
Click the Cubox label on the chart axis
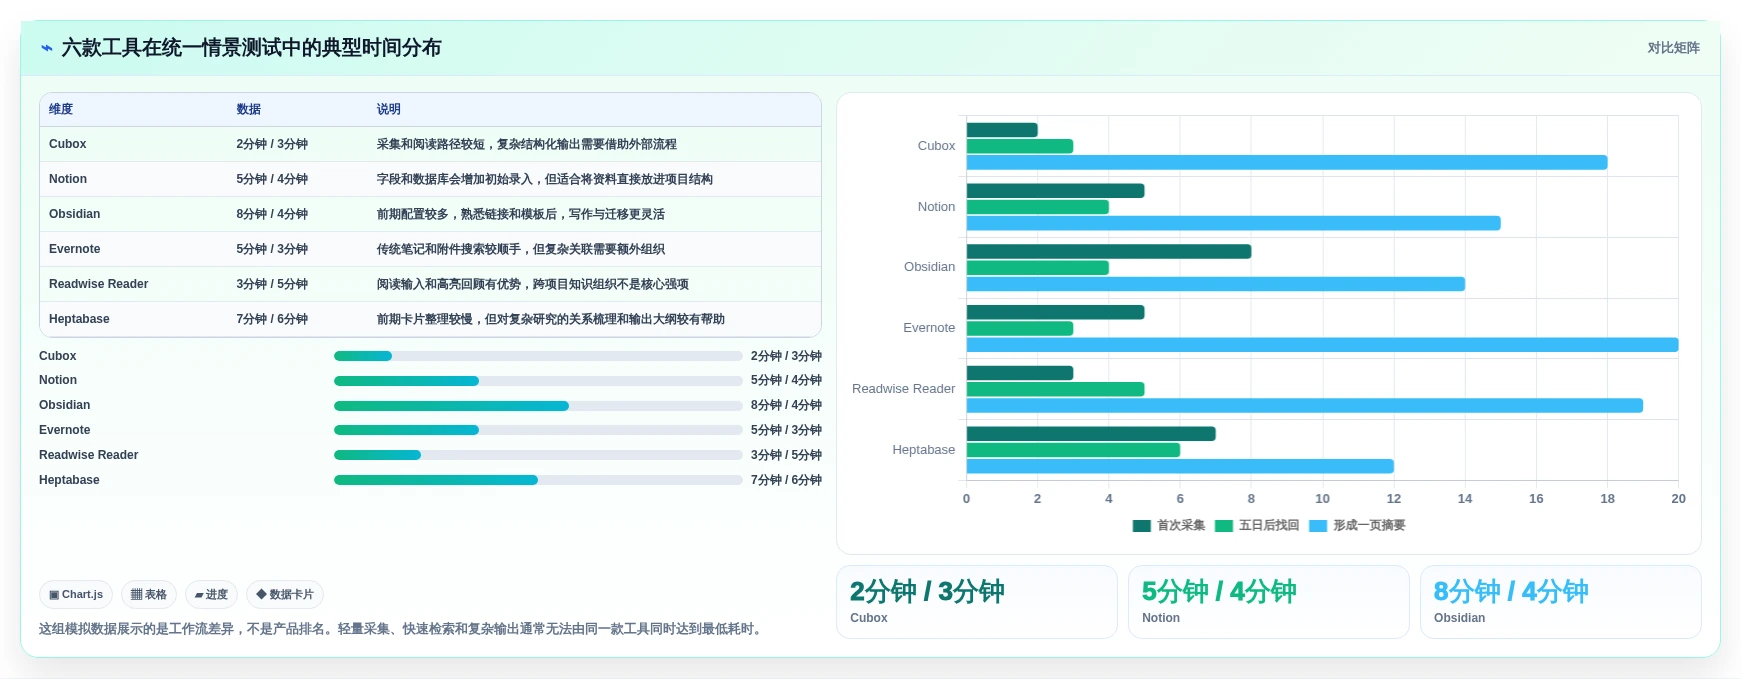936,146
